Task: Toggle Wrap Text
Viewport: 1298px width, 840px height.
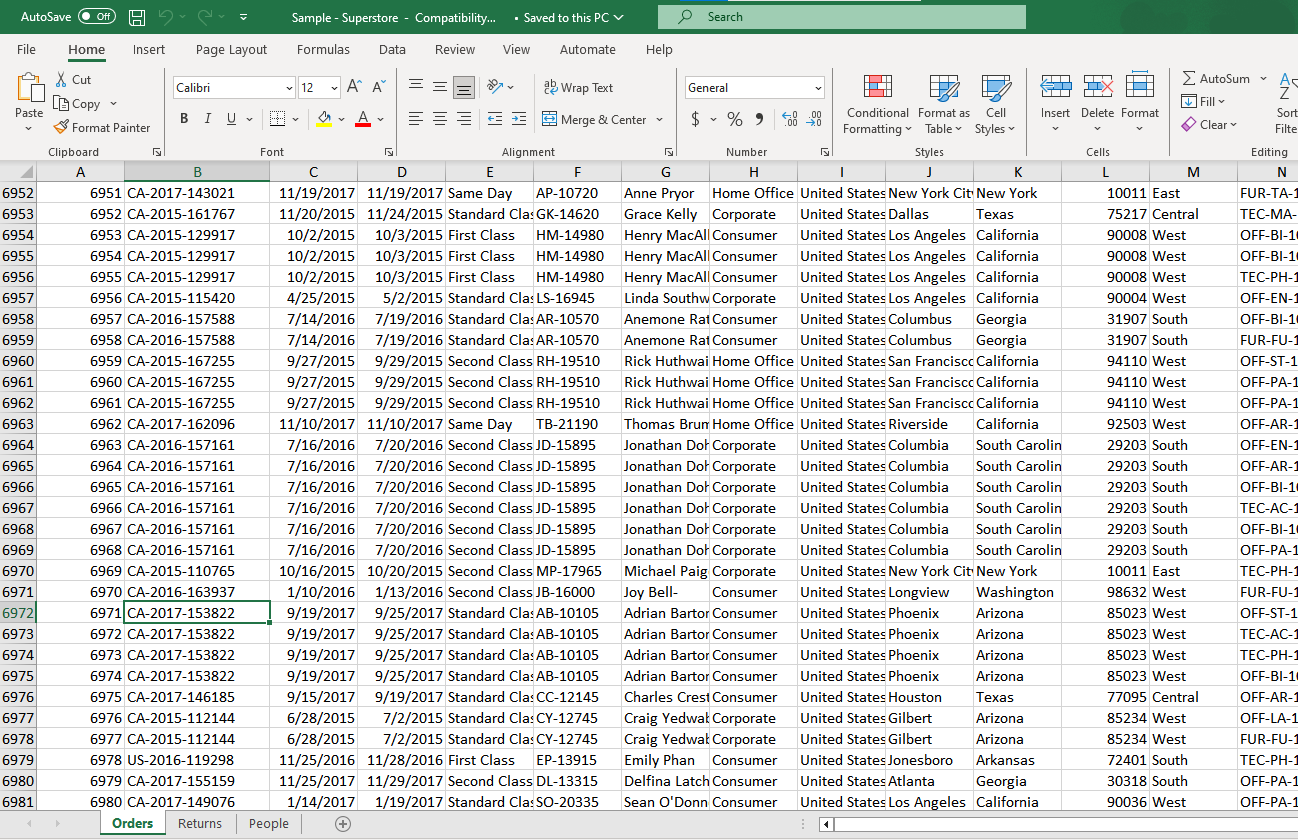Action: (578, 88)
